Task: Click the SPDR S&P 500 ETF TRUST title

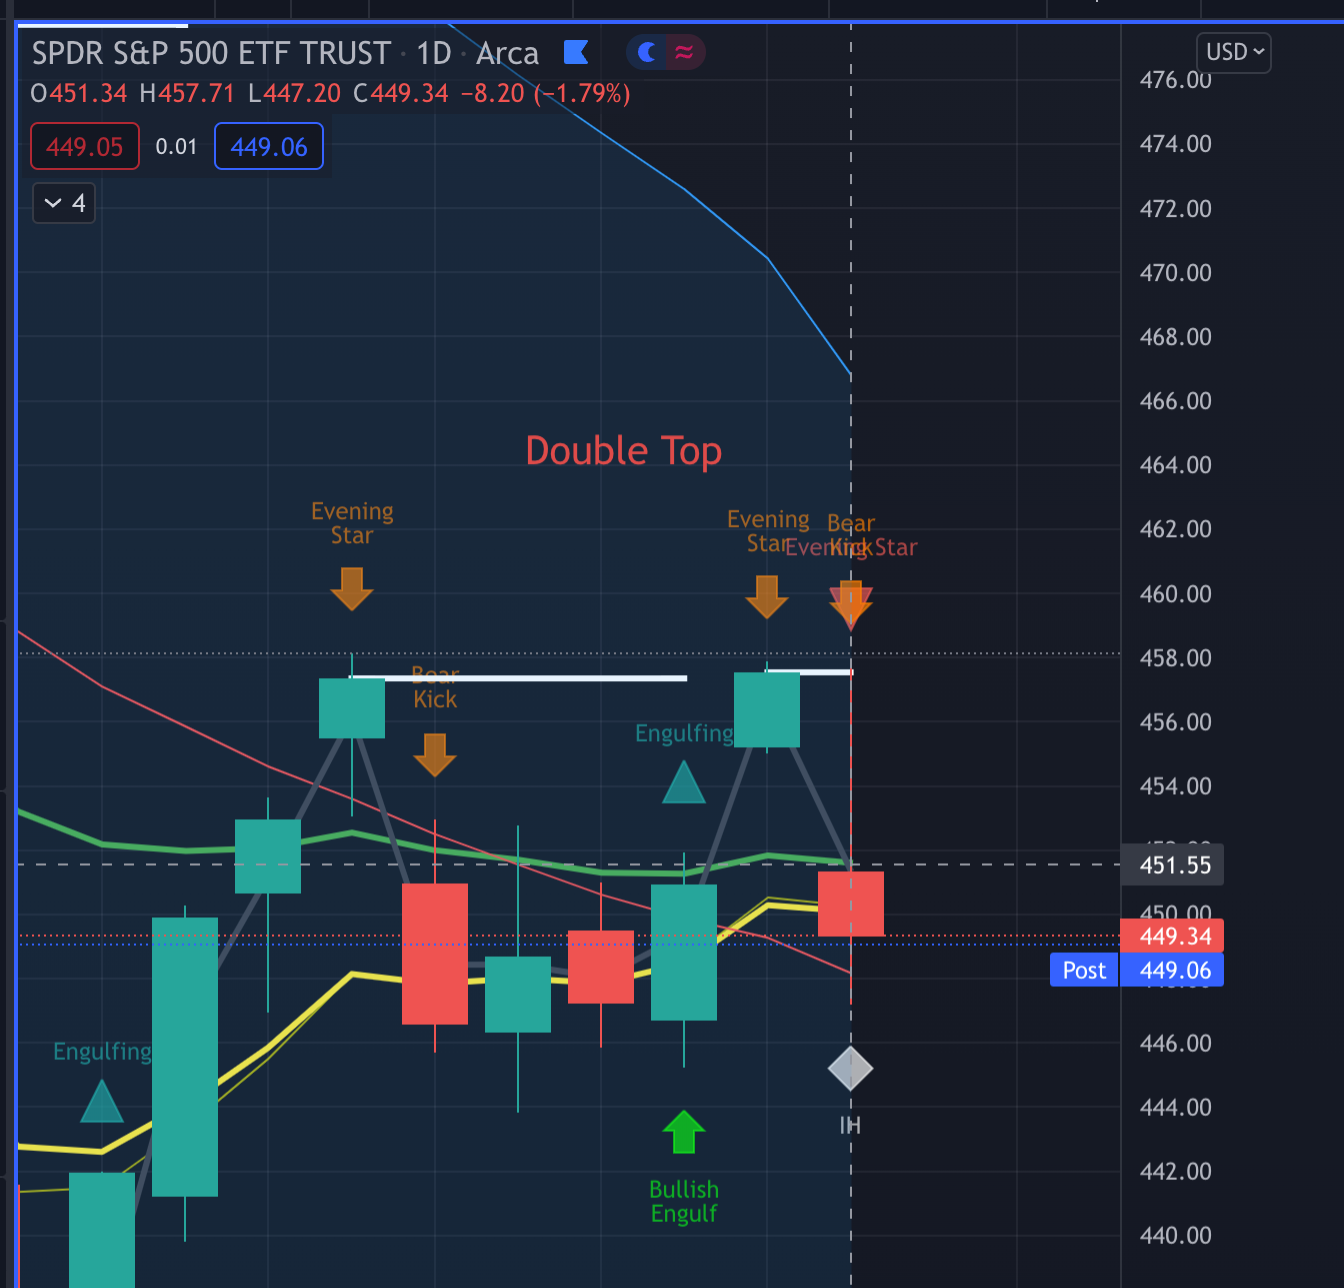Action: (211, 53)
